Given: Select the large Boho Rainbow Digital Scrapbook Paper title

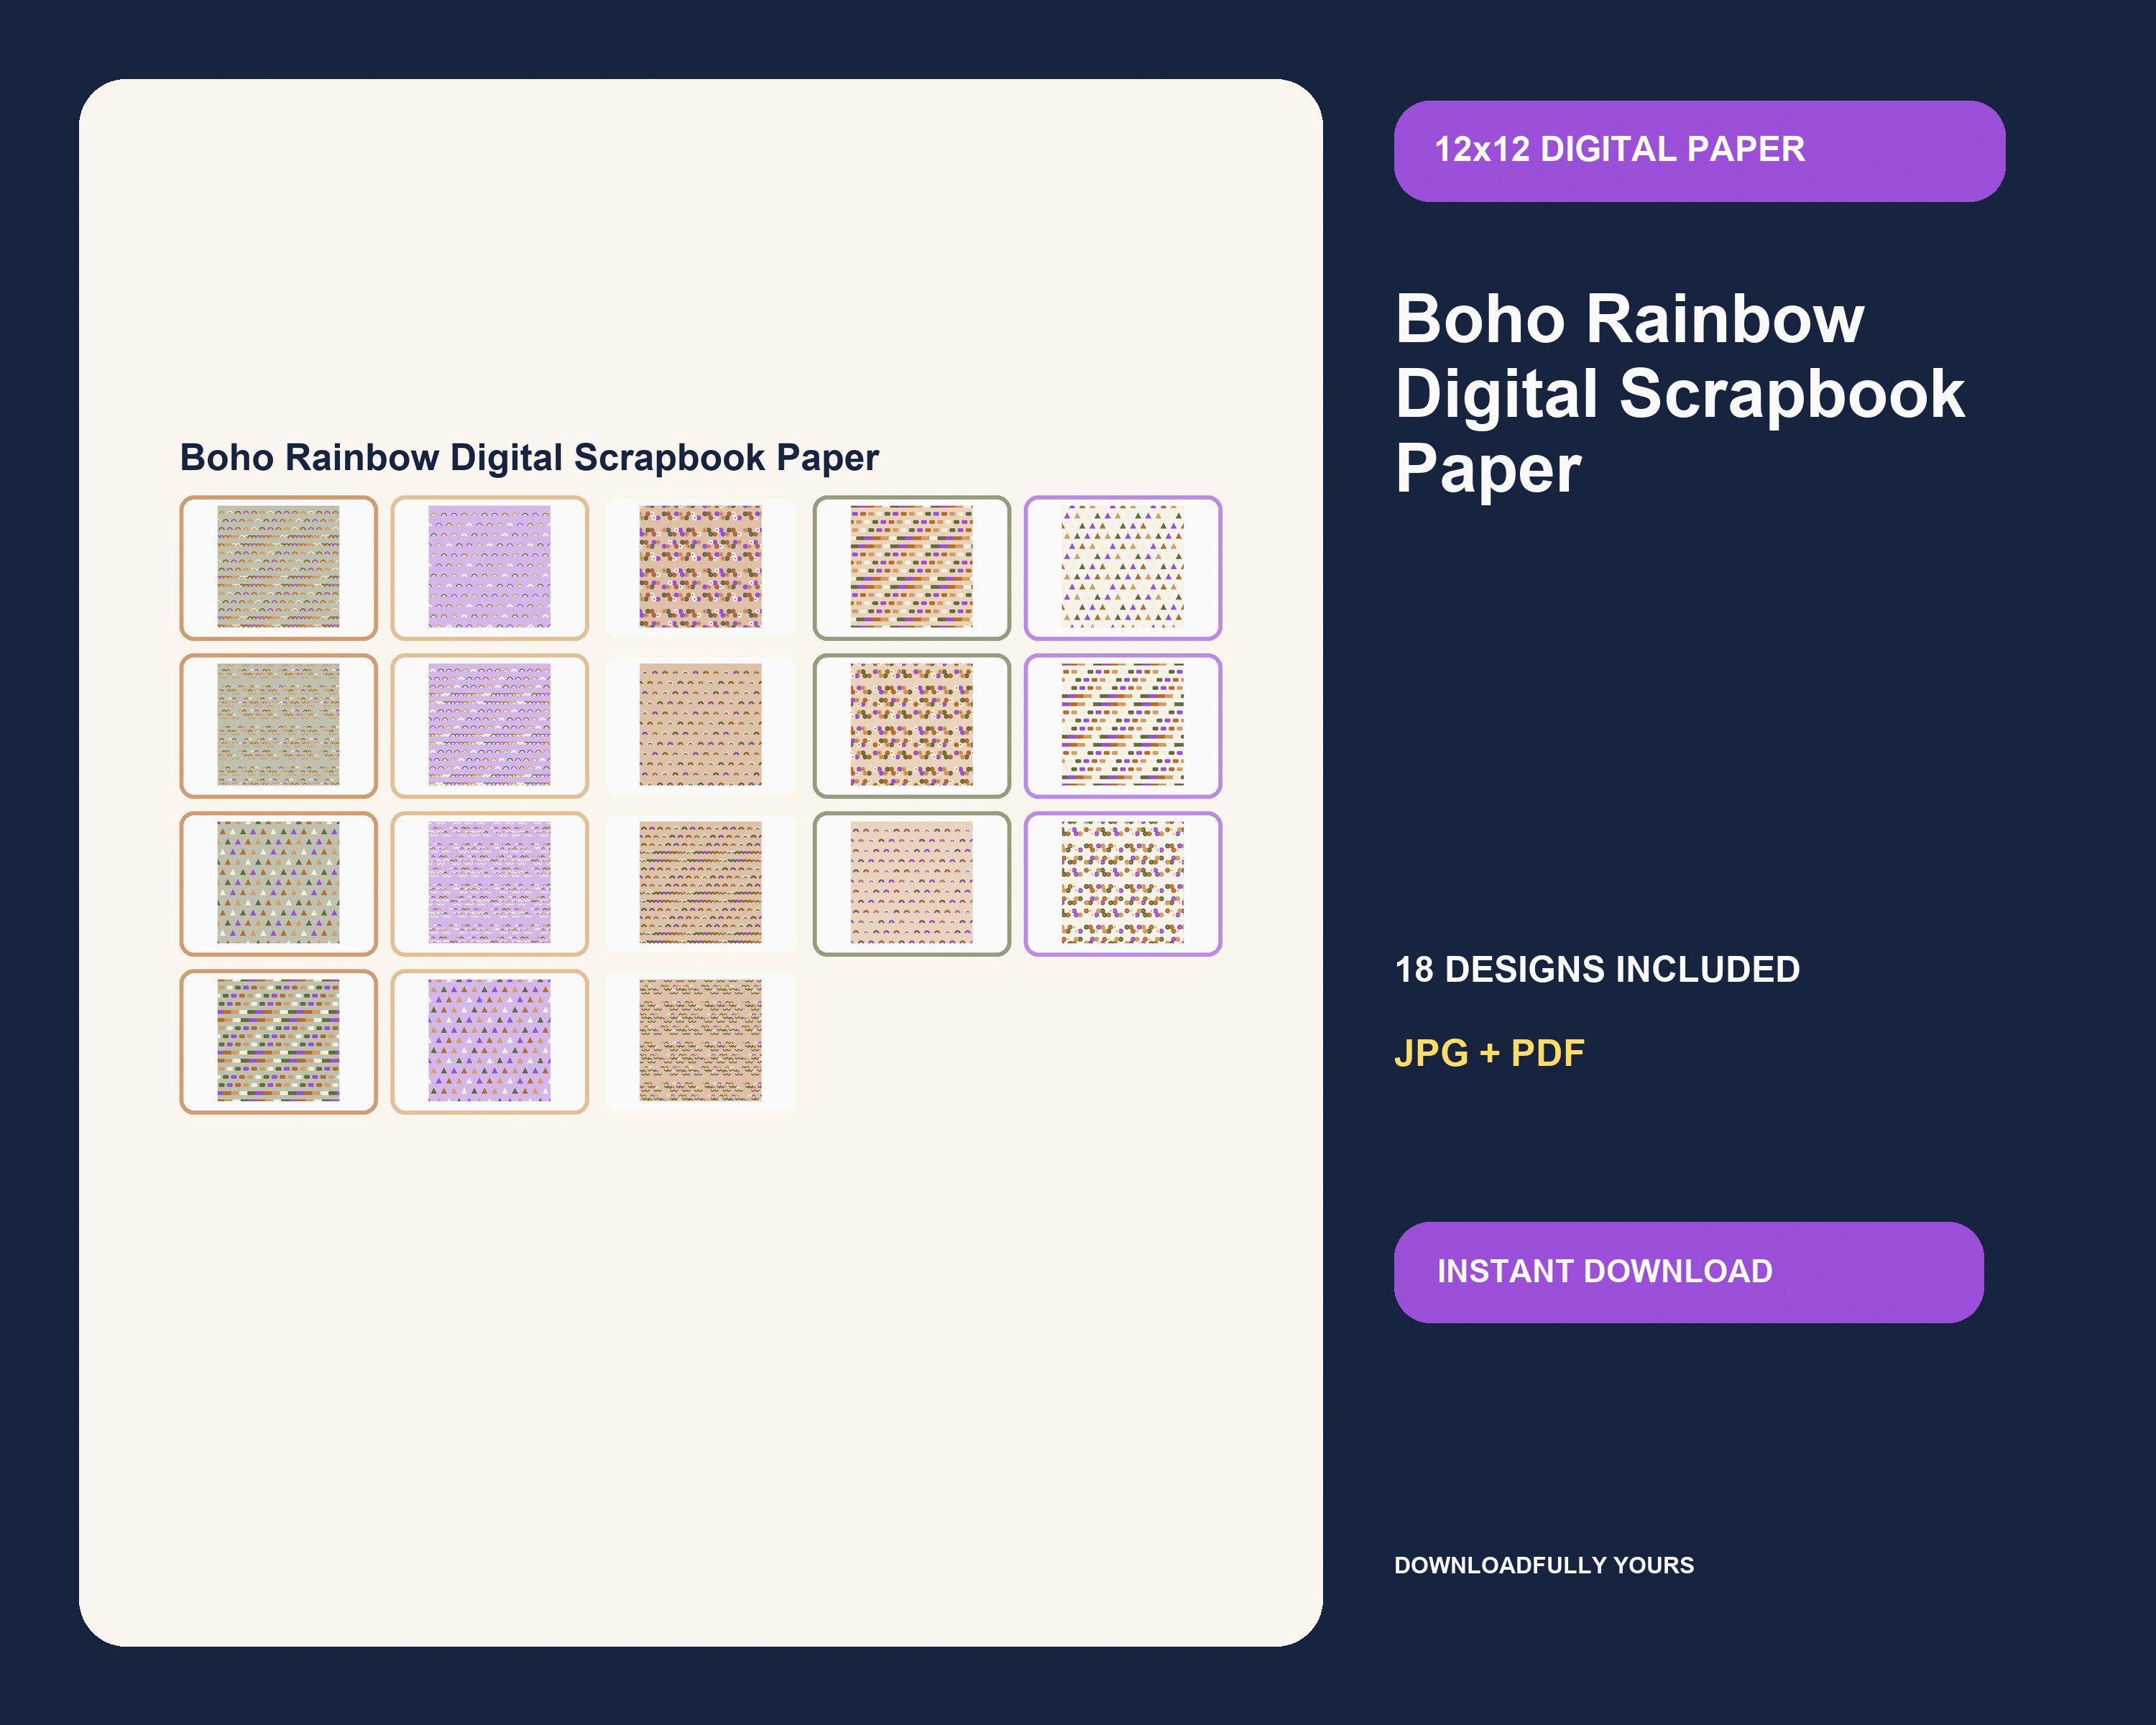Looking at the screenshot, I should [1680, 393].
